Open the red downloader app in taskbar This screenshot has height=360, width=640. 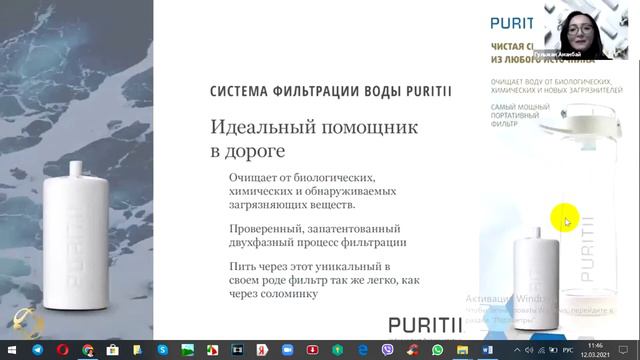tap(313, 350)
